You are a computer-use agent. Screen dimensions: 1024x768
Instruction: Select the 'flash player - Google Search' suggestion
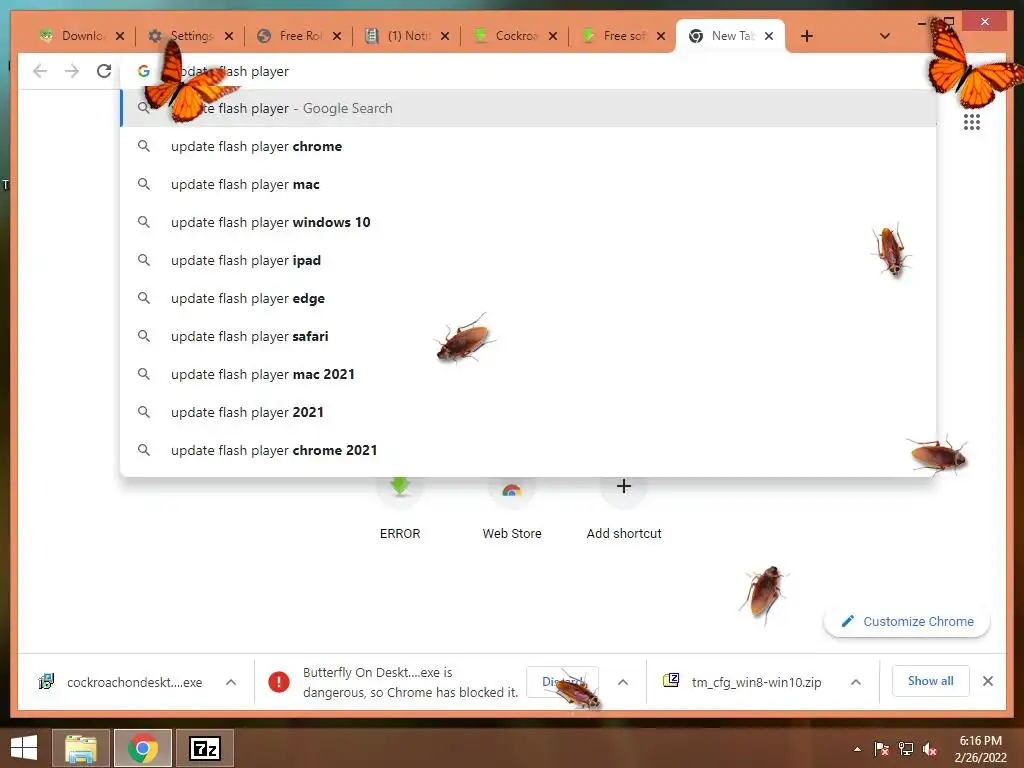tap(528, 108)
